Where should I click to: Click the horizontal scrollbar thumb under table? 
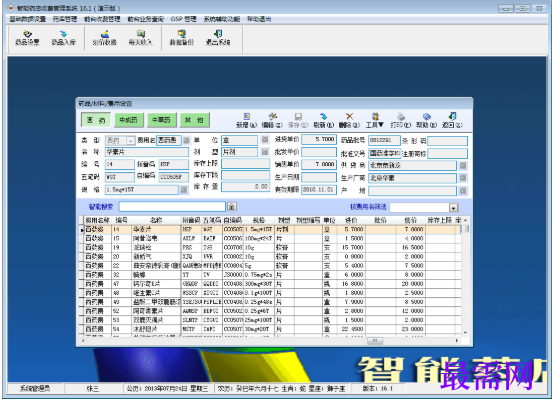coord(375,340)
